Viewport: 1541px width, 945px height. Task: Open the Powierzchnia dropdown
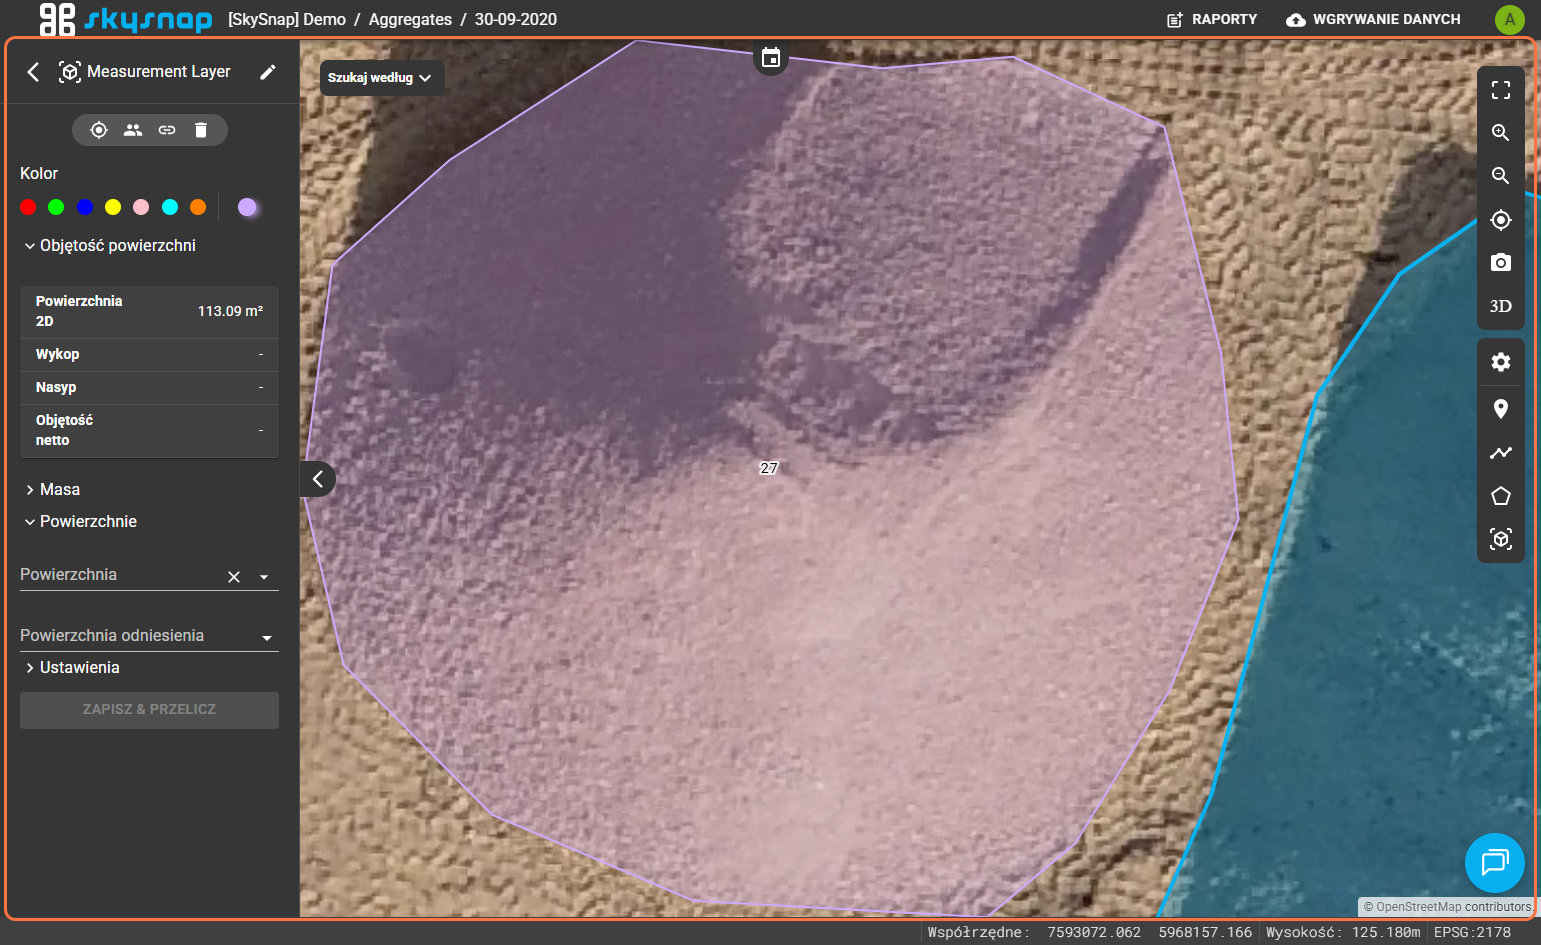coord(264,577)
